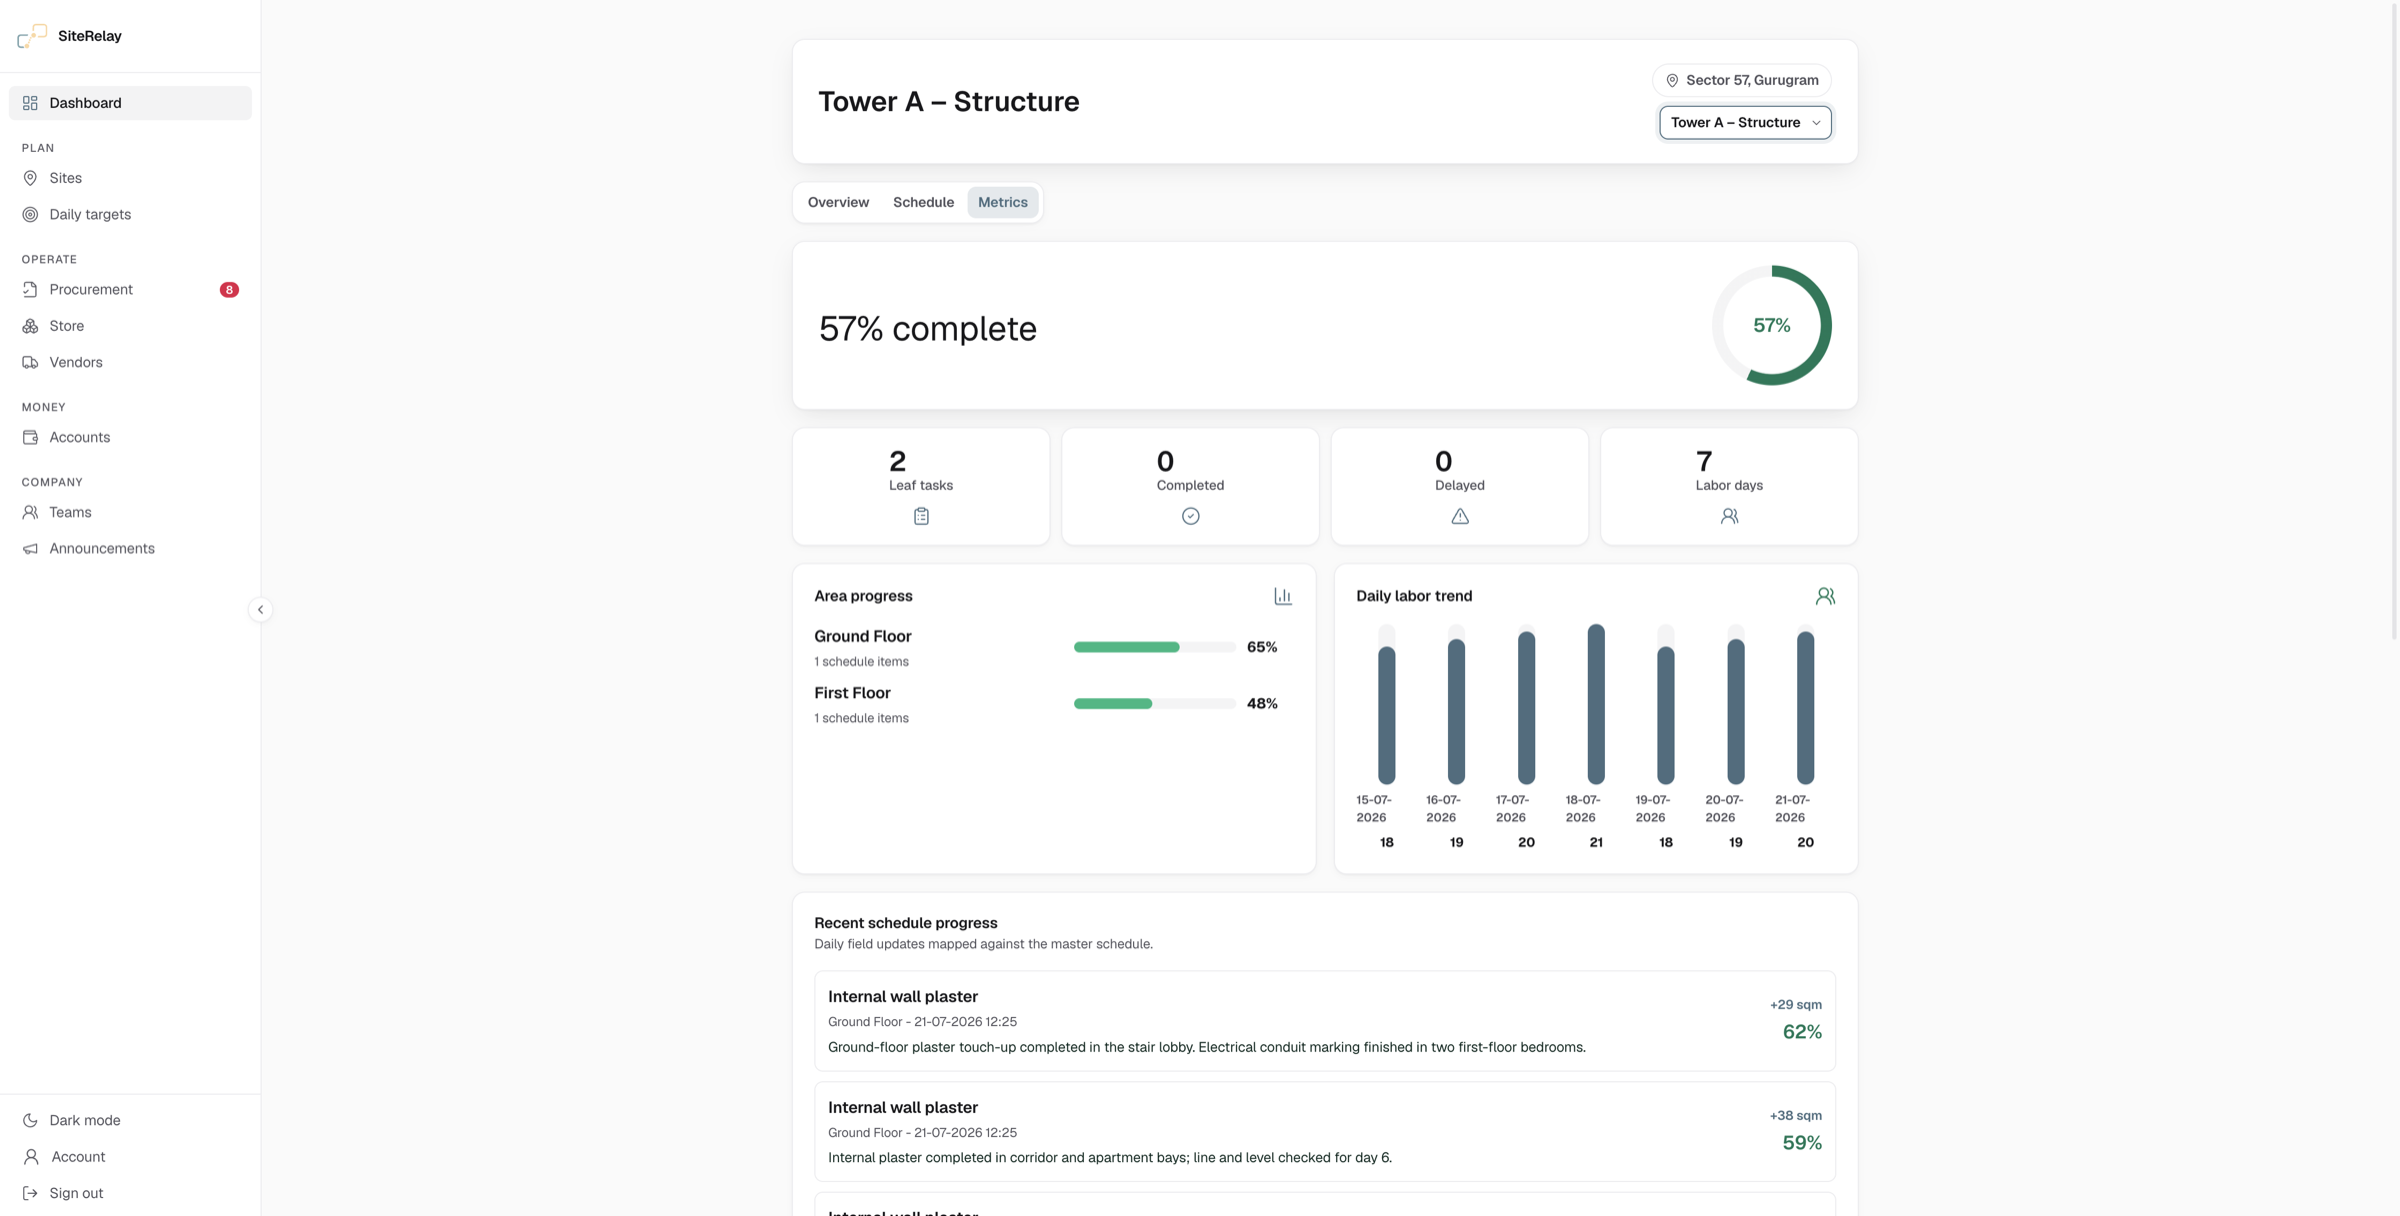The image size is (2400, 1216).
Task: Click the SiteRelay logo icon
Action: pos(32,35)
